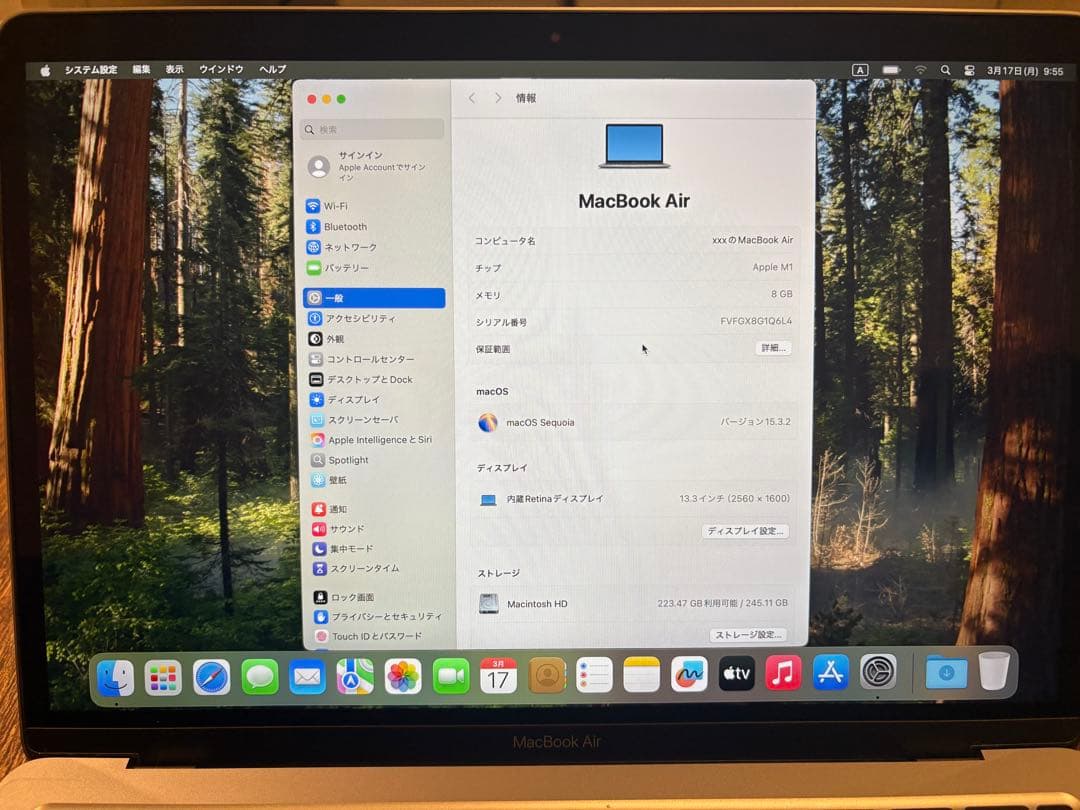Click the forward navigation chevron
Screen dimensions: 1080x810
coord(497,98)
